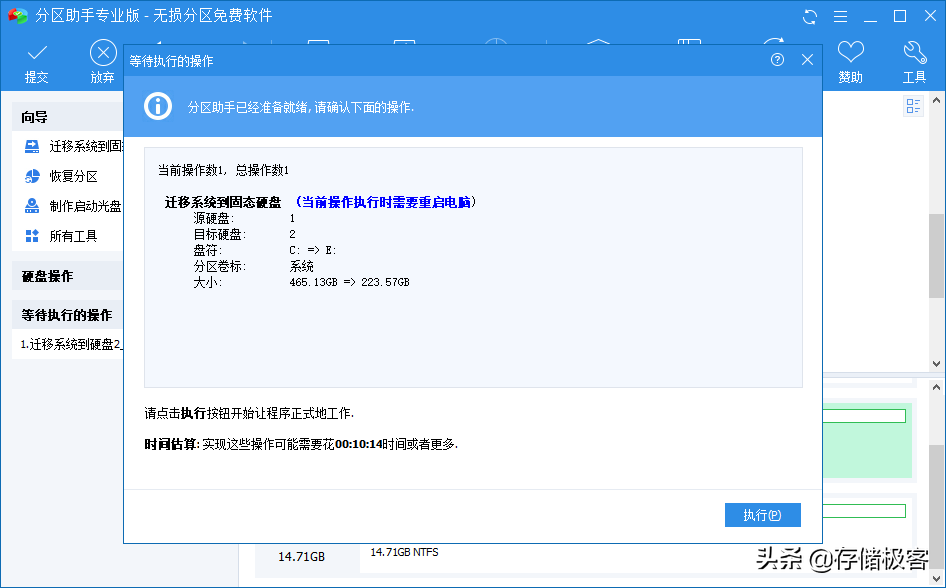Collapse the 等待执行的操作 section
Screen dimensions: 946x588
[x=67, y=314]
